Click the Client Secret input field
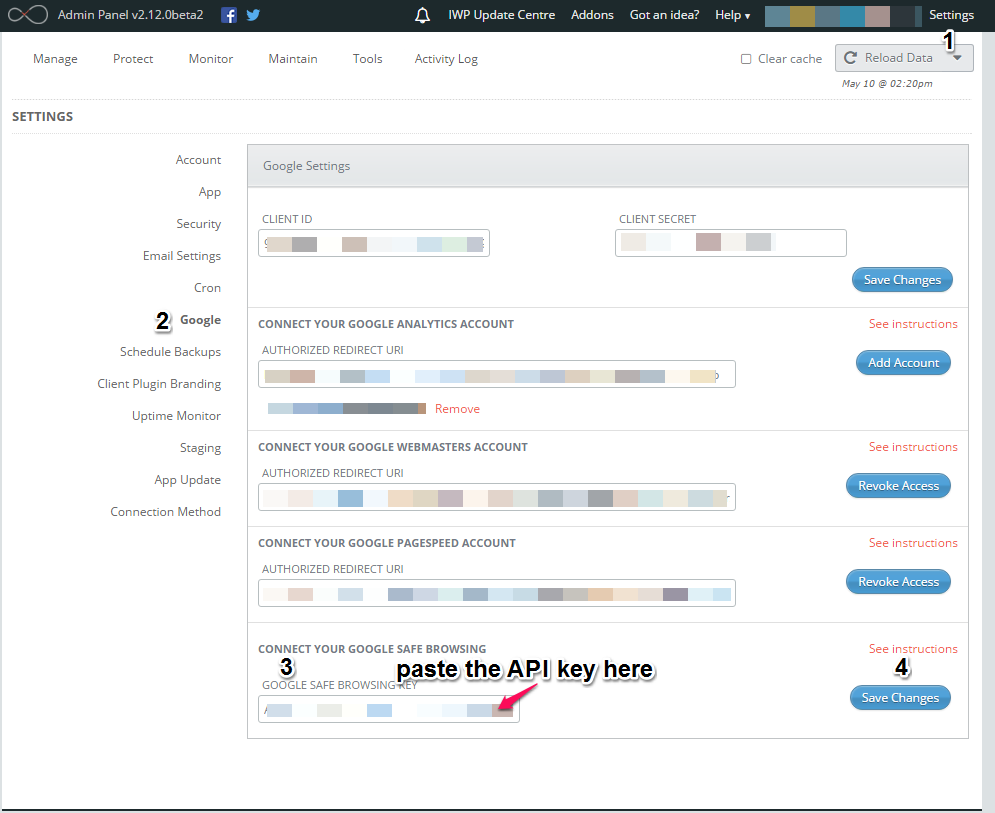Viewport: 995px width, 813px height. click(730, 243)
